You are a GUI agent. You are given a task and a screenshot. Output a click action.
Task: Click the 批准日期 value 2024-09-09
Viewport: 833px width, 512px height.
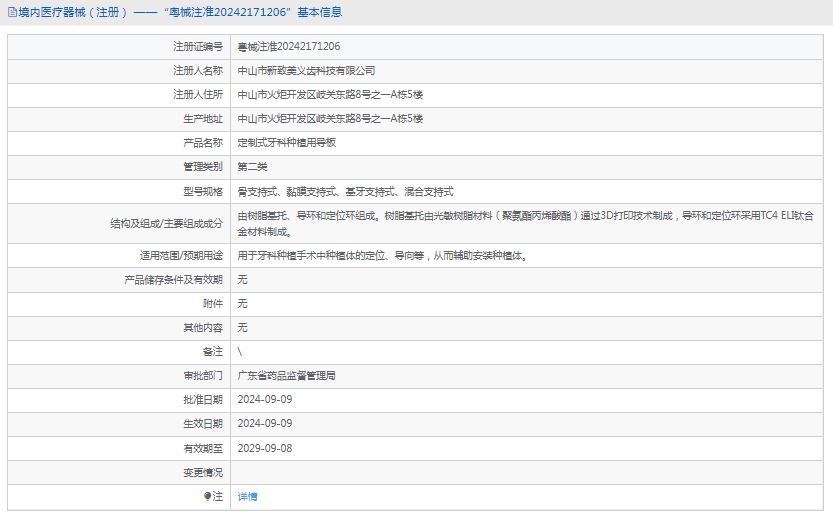(x=265, y=399)
